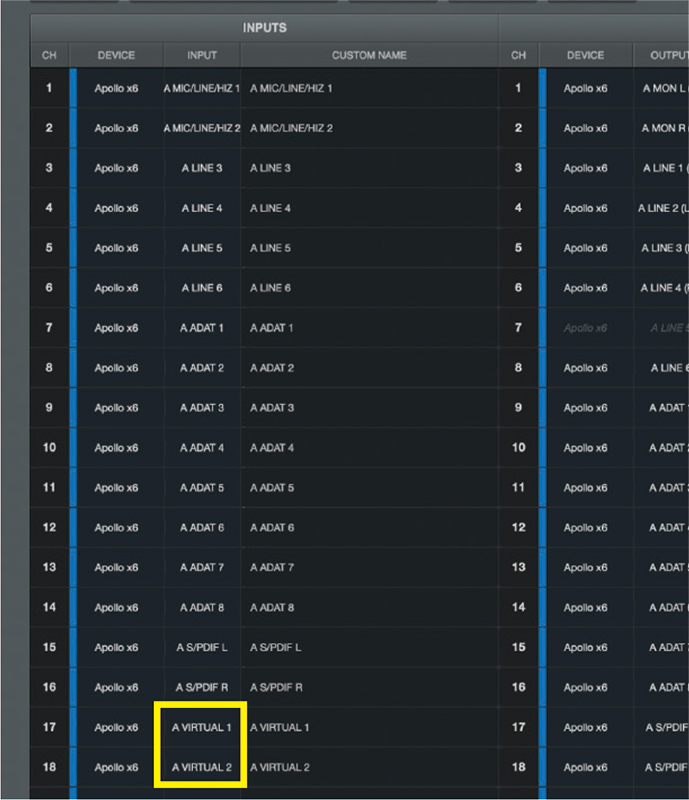Open input cell A LINE 4
This screenshot has height=800, width=689.
coord(202,208)
